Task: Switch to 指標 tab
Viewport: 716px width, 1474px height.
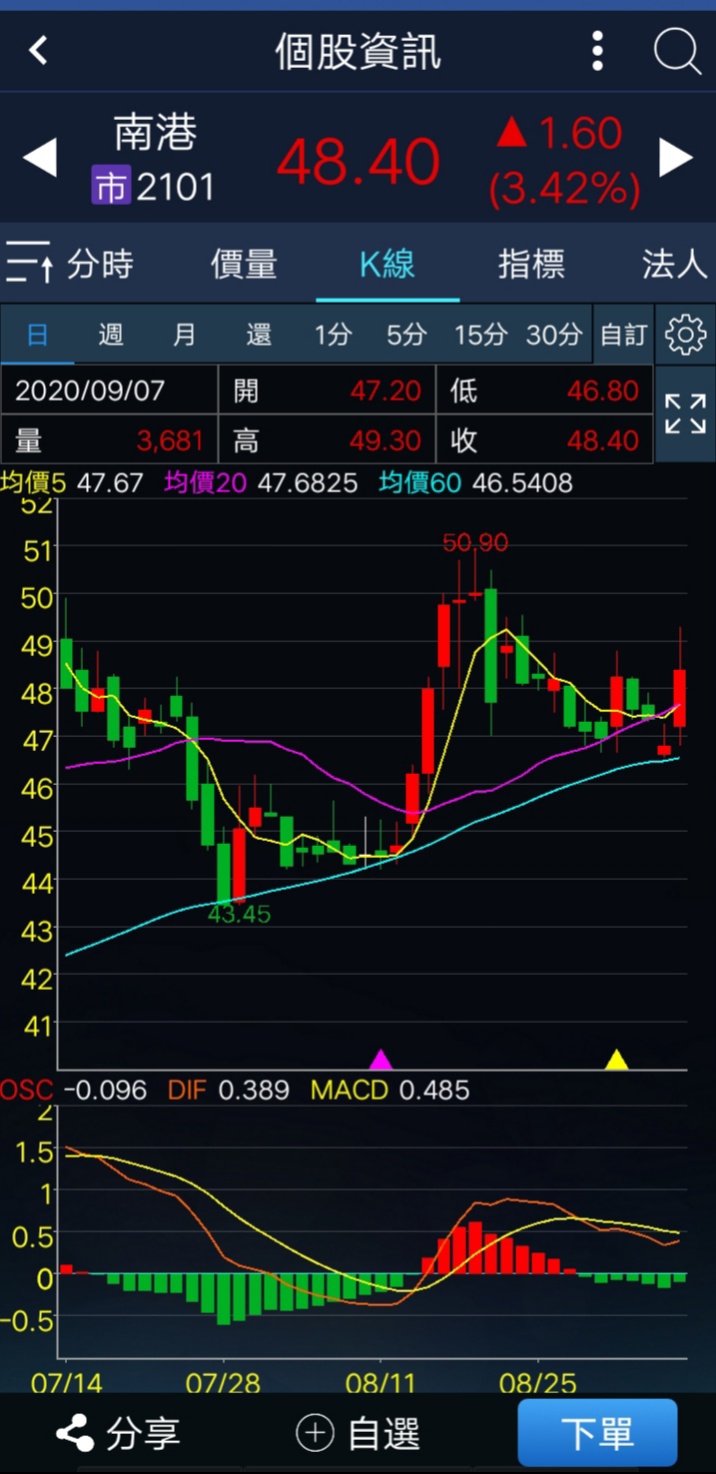Action: click(x=531, y=265)
